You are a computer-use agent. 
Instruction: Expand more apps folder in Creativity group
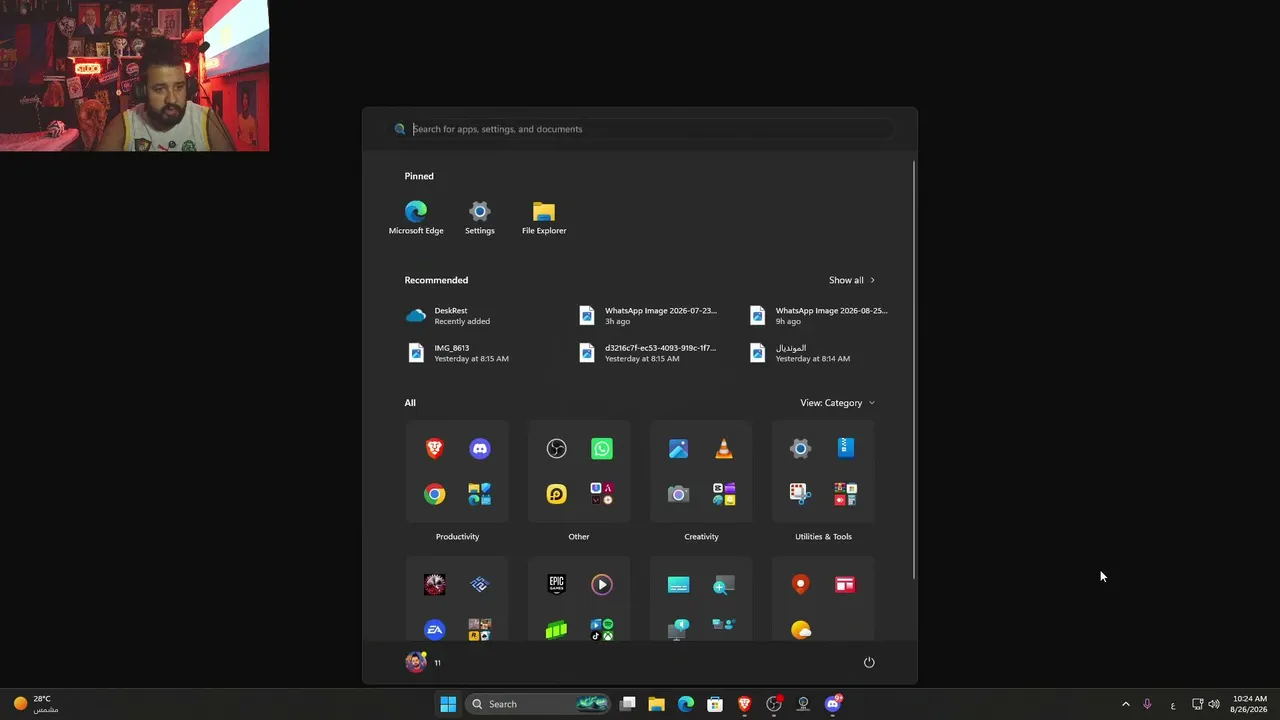tap(724, 494)
